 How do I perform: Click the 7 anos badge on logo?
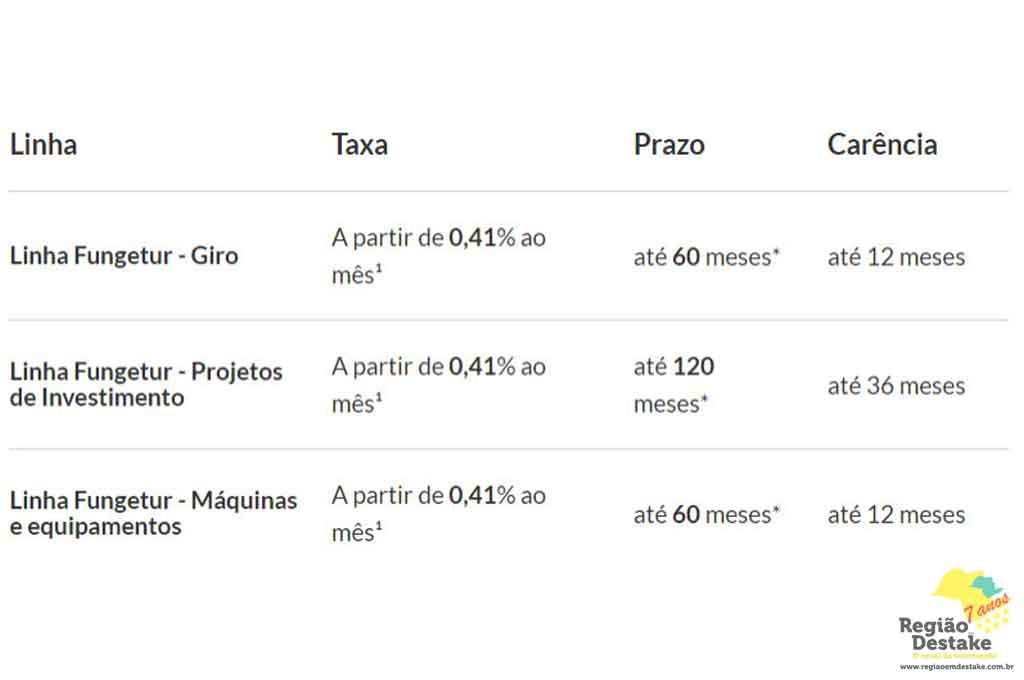click(x=987, y=607)
